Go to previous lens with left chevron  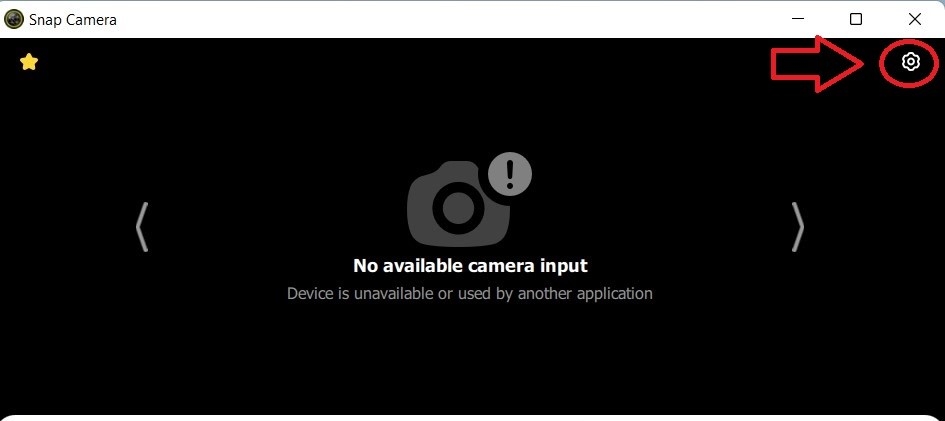tap(142, 226)
